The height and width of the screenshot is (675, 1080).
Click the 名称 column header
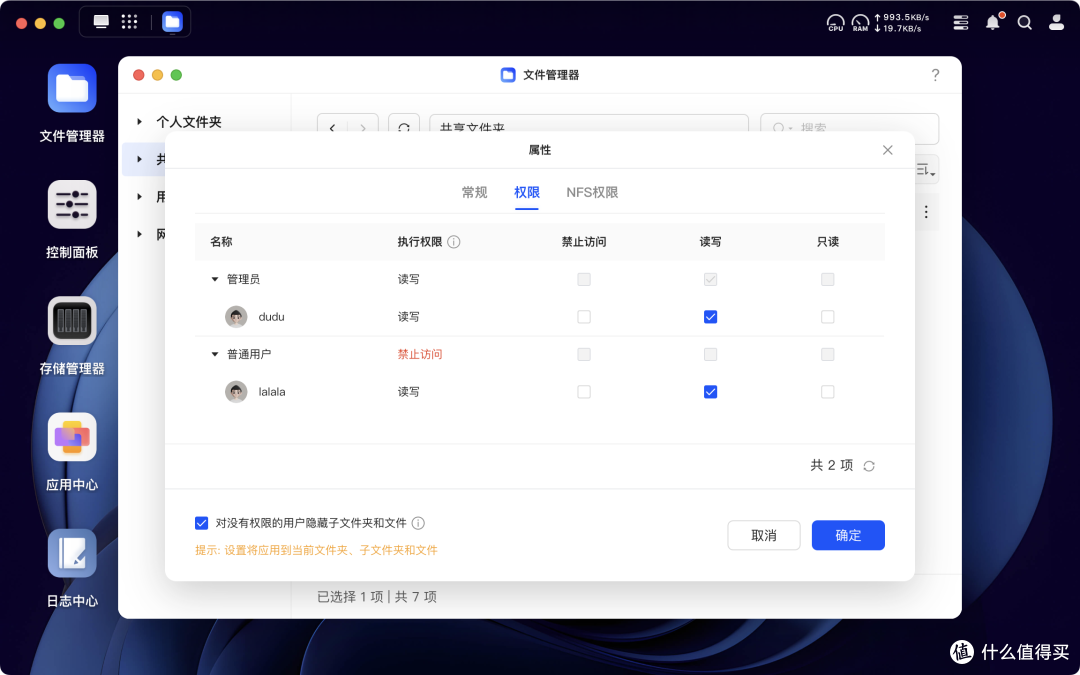pos(221,242)
